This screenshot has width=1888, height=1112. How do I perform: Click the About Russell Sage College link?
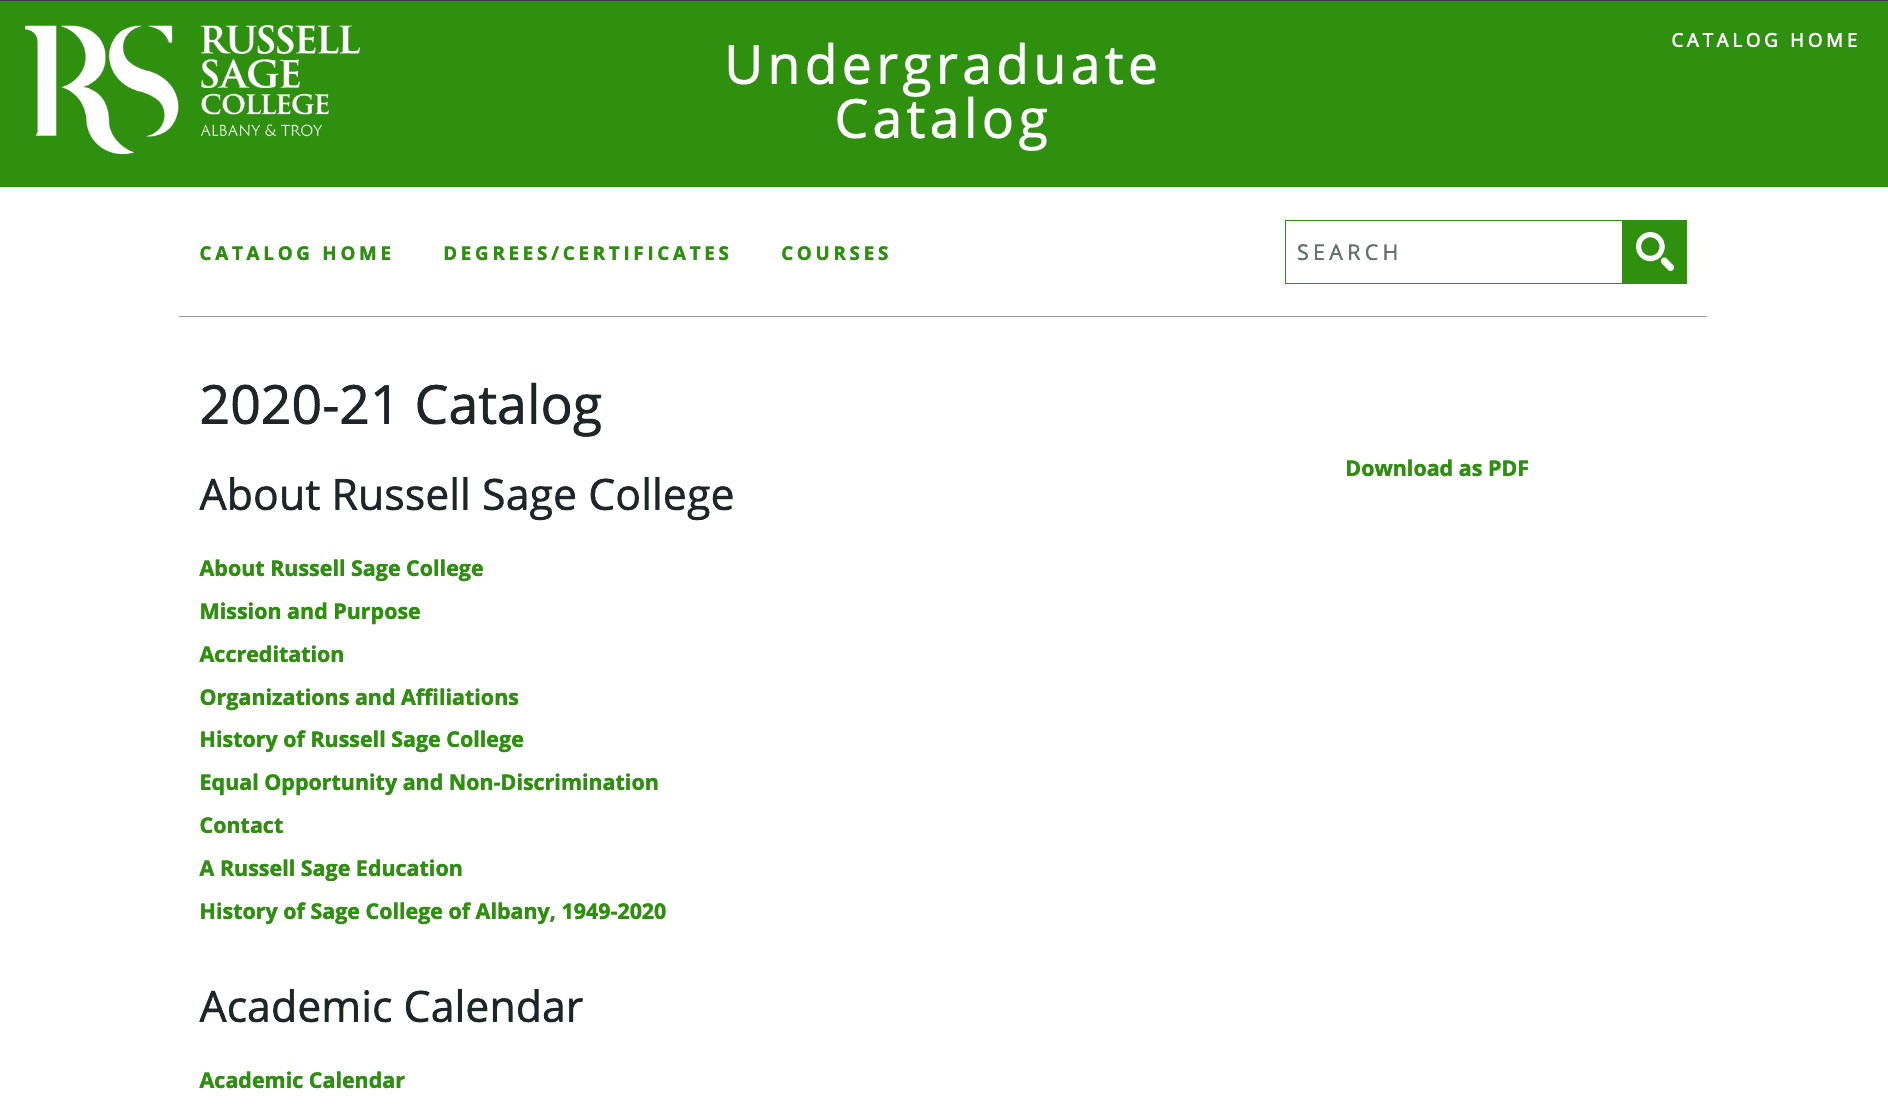341,567
